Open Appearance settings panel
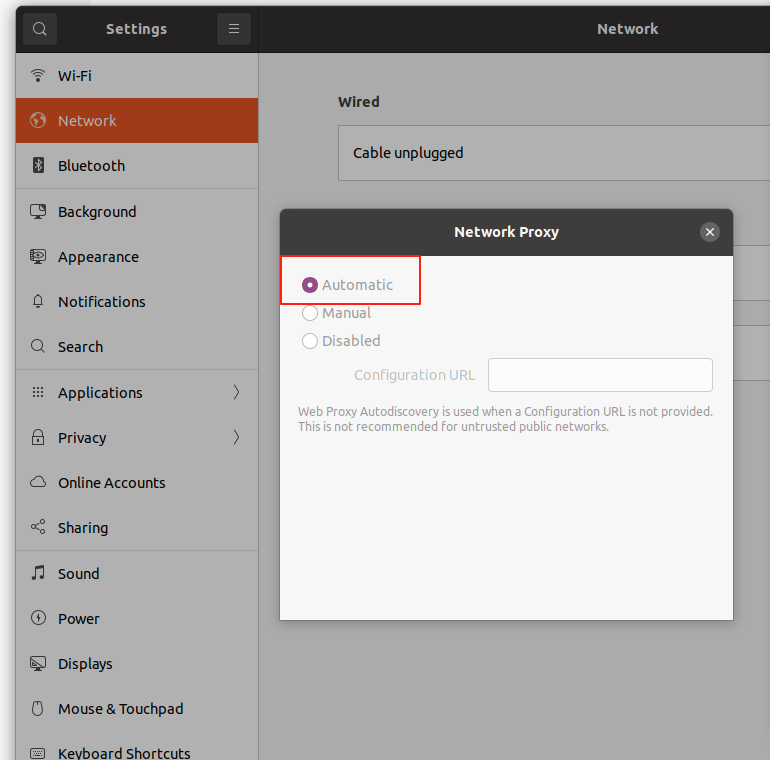This screenshot has width=770, height=760. coord(137,257)
